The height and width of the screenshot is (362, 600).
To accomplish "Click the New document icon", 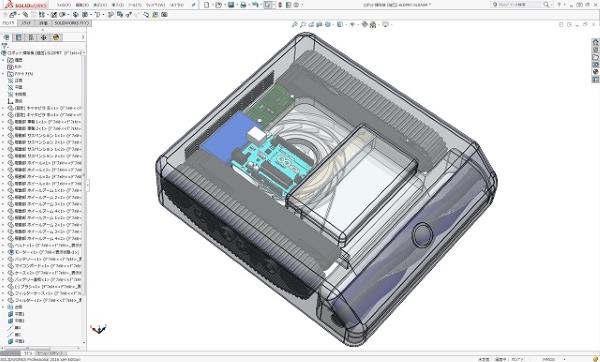I will point(207,5).
